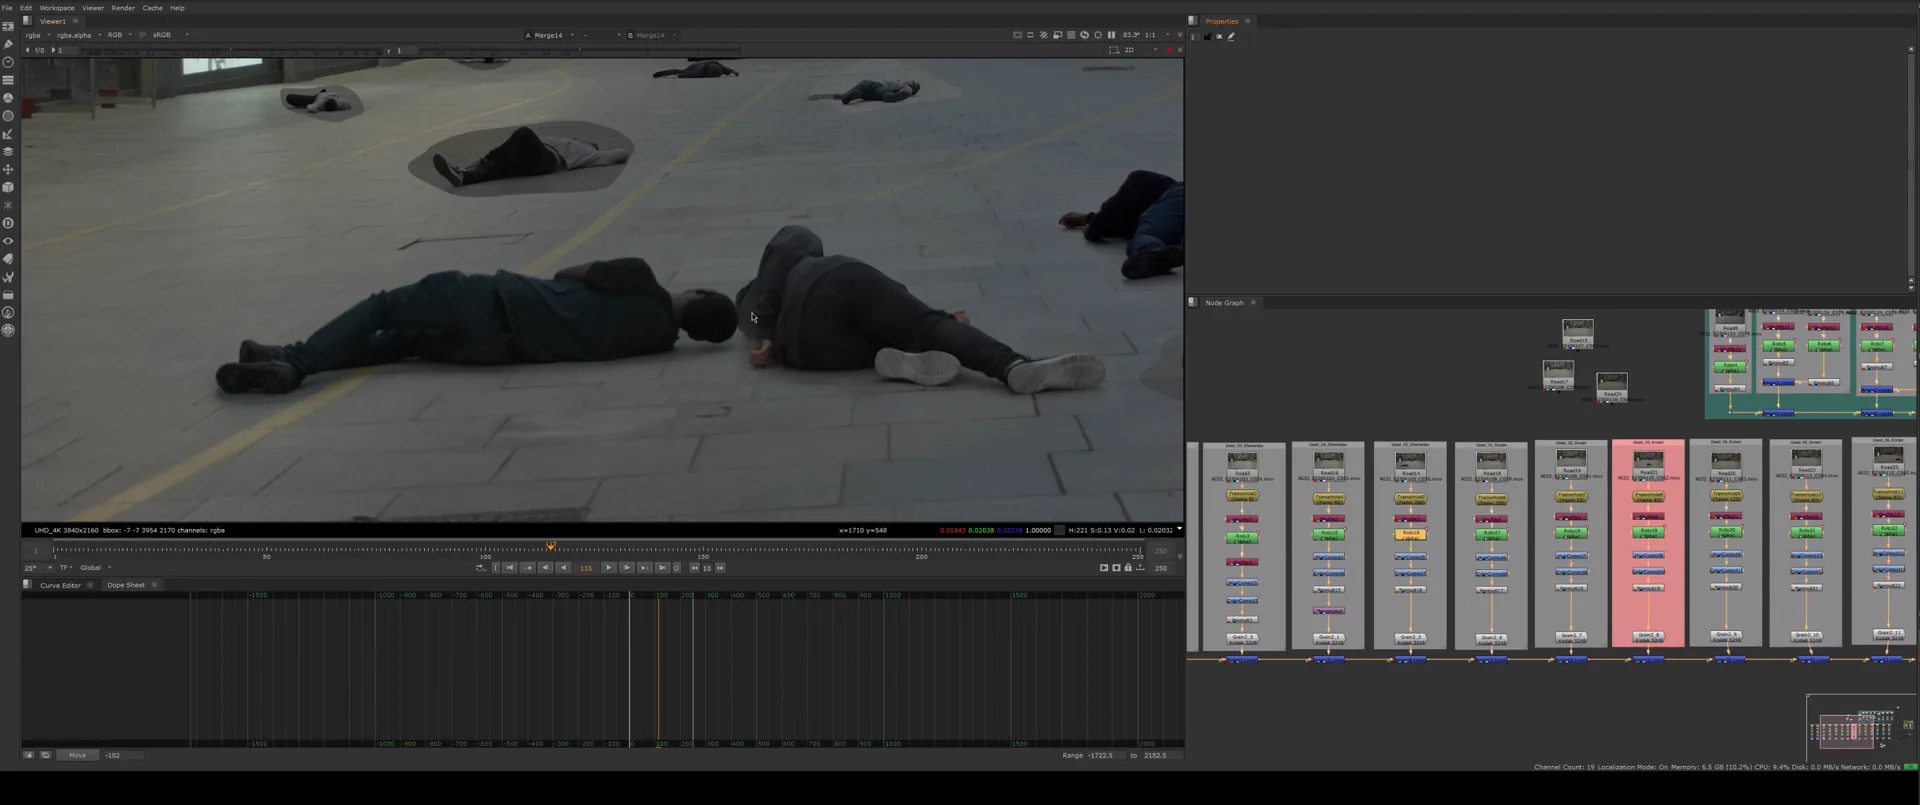Open the rgba channel layer dropdown
The width and height of the screenshot is (1920, 805).
[x=37, y=35]
